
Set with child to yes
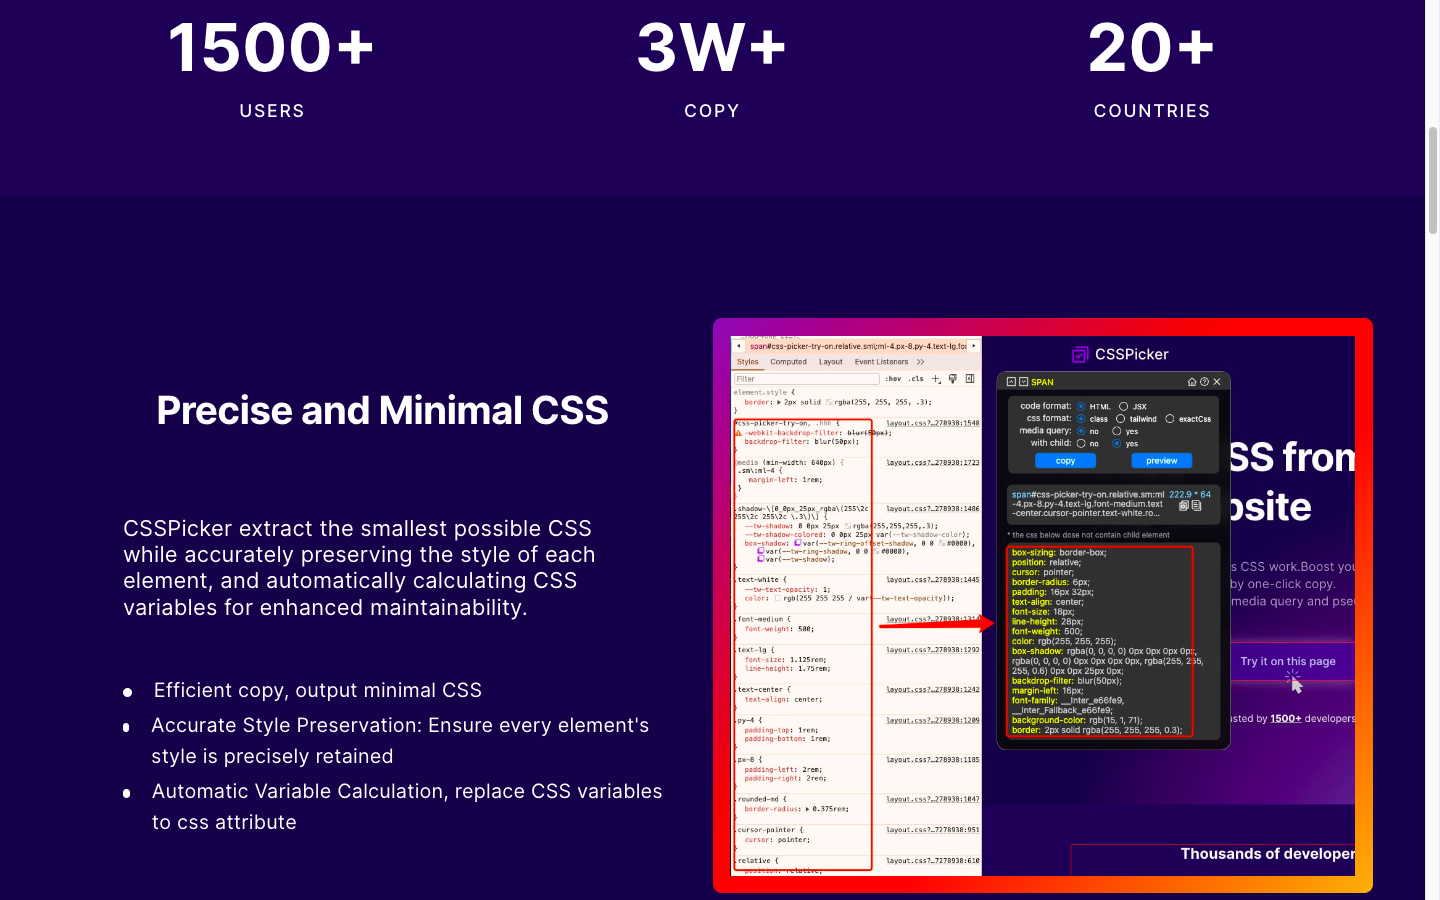(x=1117, y=443)
